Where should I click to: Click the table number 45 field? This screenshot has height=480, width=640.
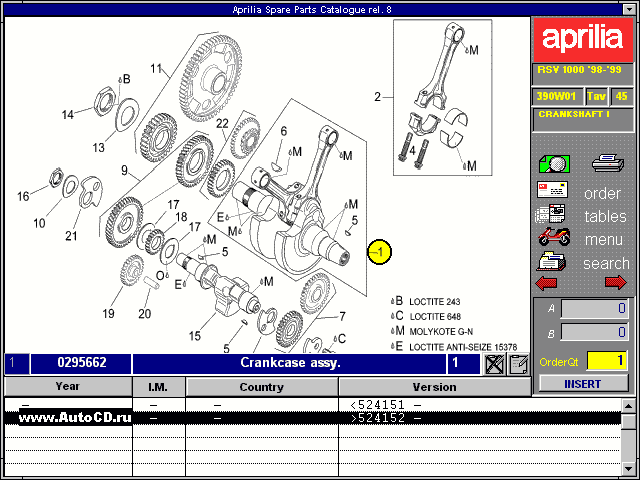621,97
